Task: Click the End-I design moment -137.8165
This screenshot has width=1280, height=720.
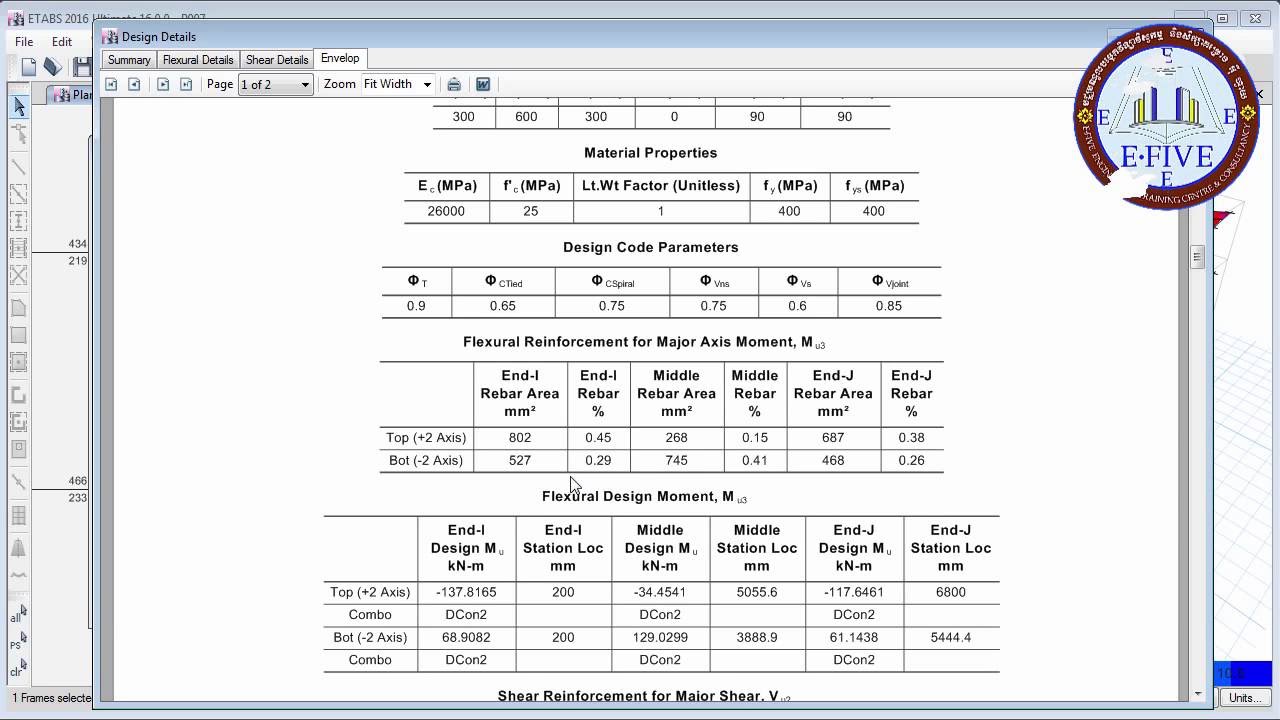Action: (x=466, y=592)
